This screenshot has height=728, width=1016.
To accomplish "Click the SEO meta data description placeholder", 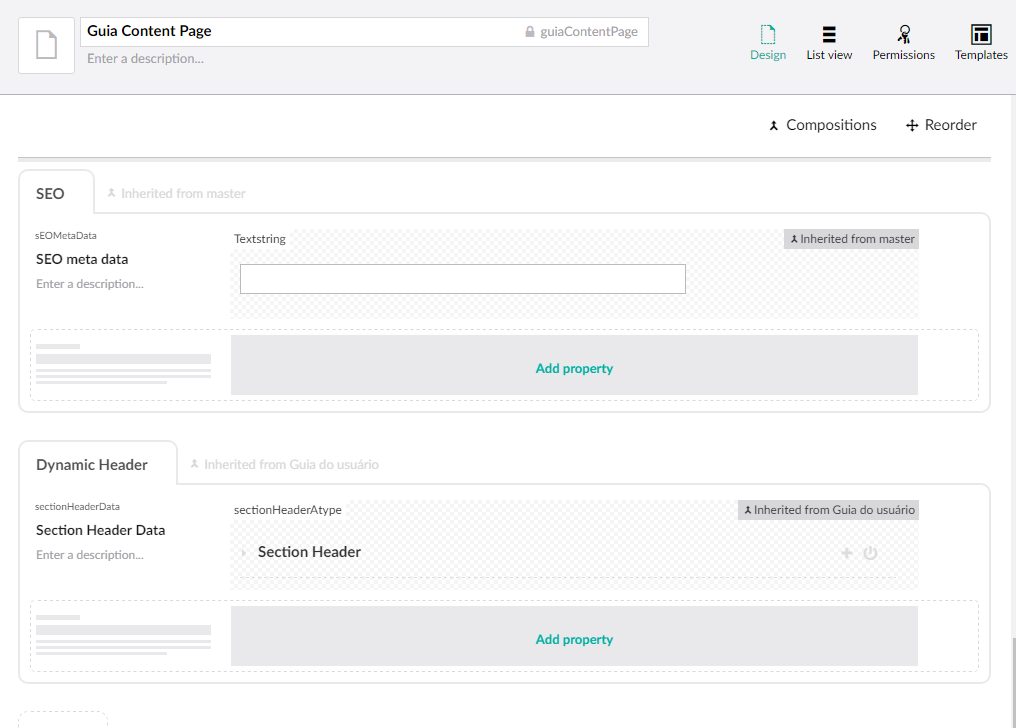I will [x=90, y=284].
